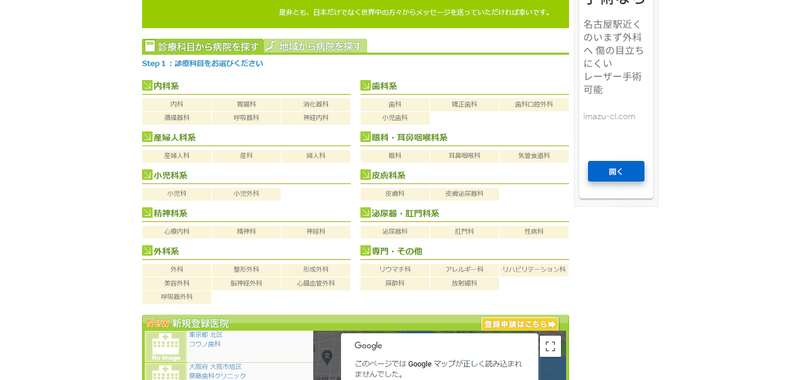800x380 pixels.
Task: Click arrow icon beside 専門・その他 heading
Action: pos(365,251)
